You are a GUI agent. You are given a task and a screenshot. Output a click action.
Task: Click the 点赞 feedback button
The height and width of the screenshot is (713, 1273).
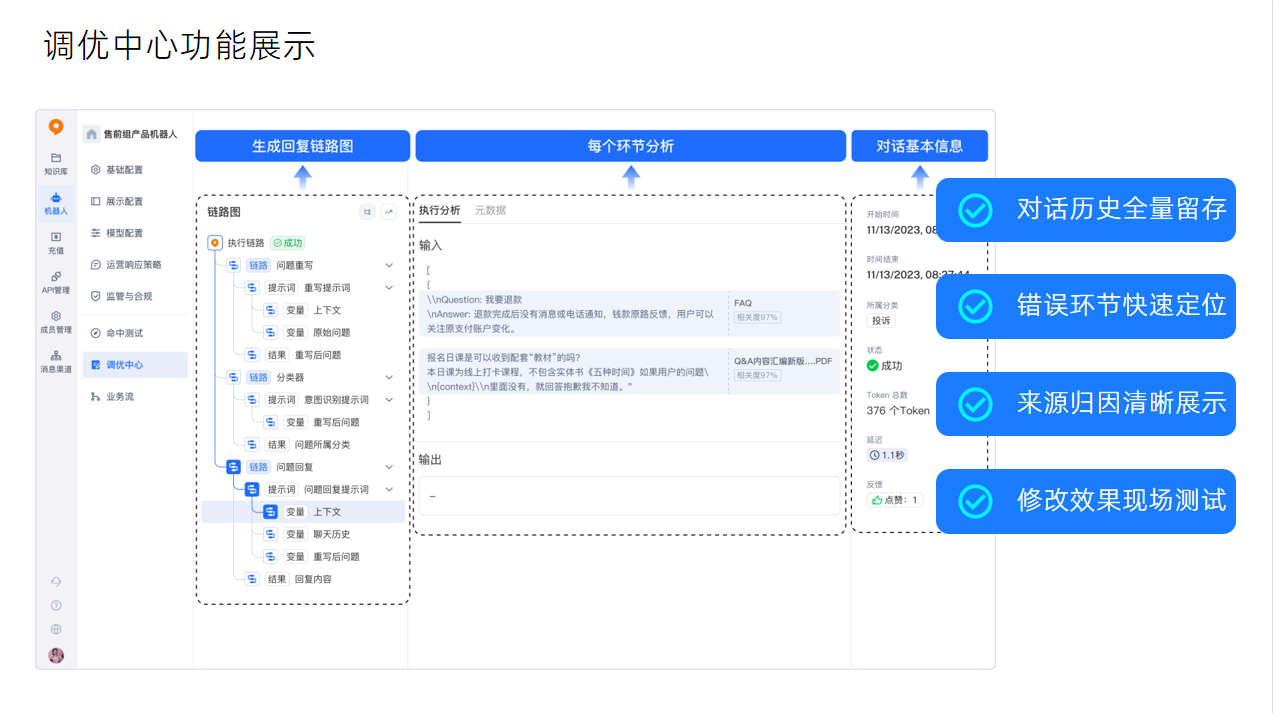point(895,500)
